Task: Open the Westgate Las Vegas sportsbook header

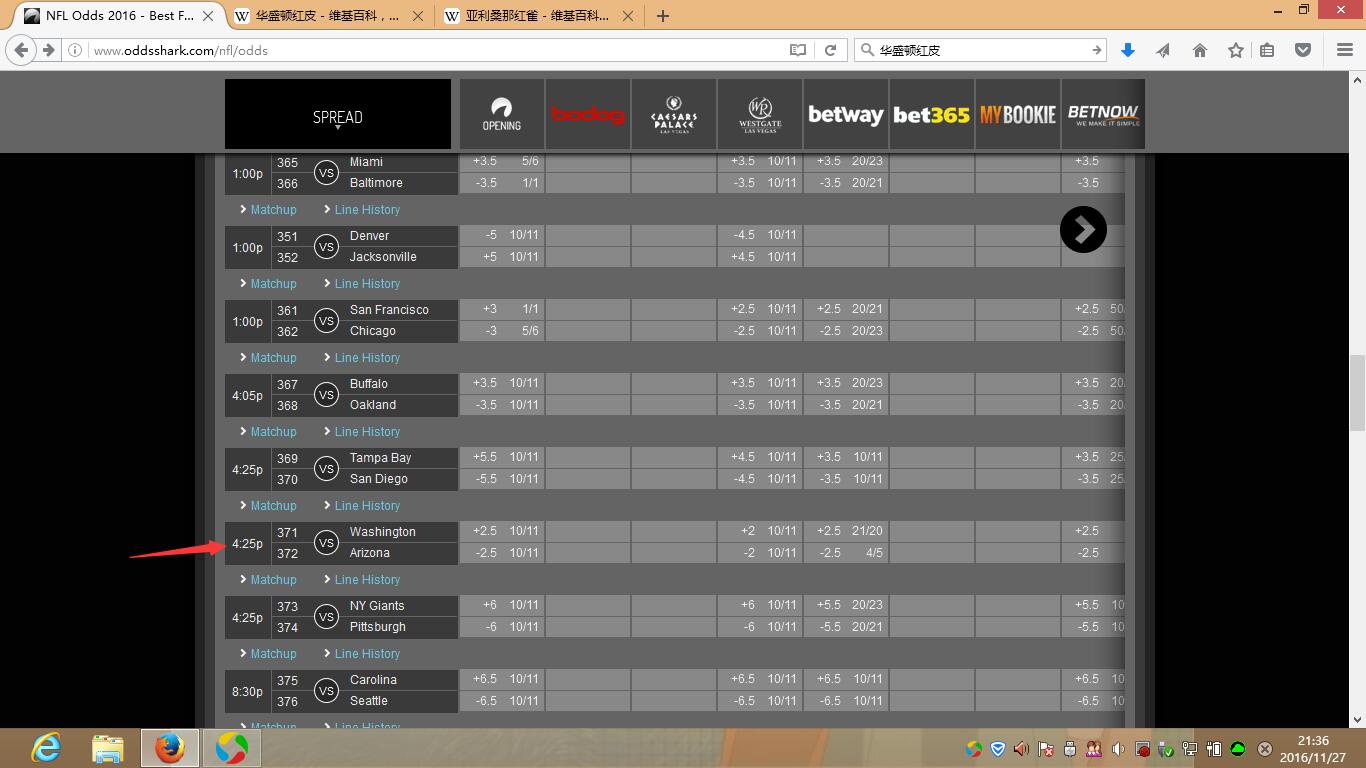Action: point(760,114)
